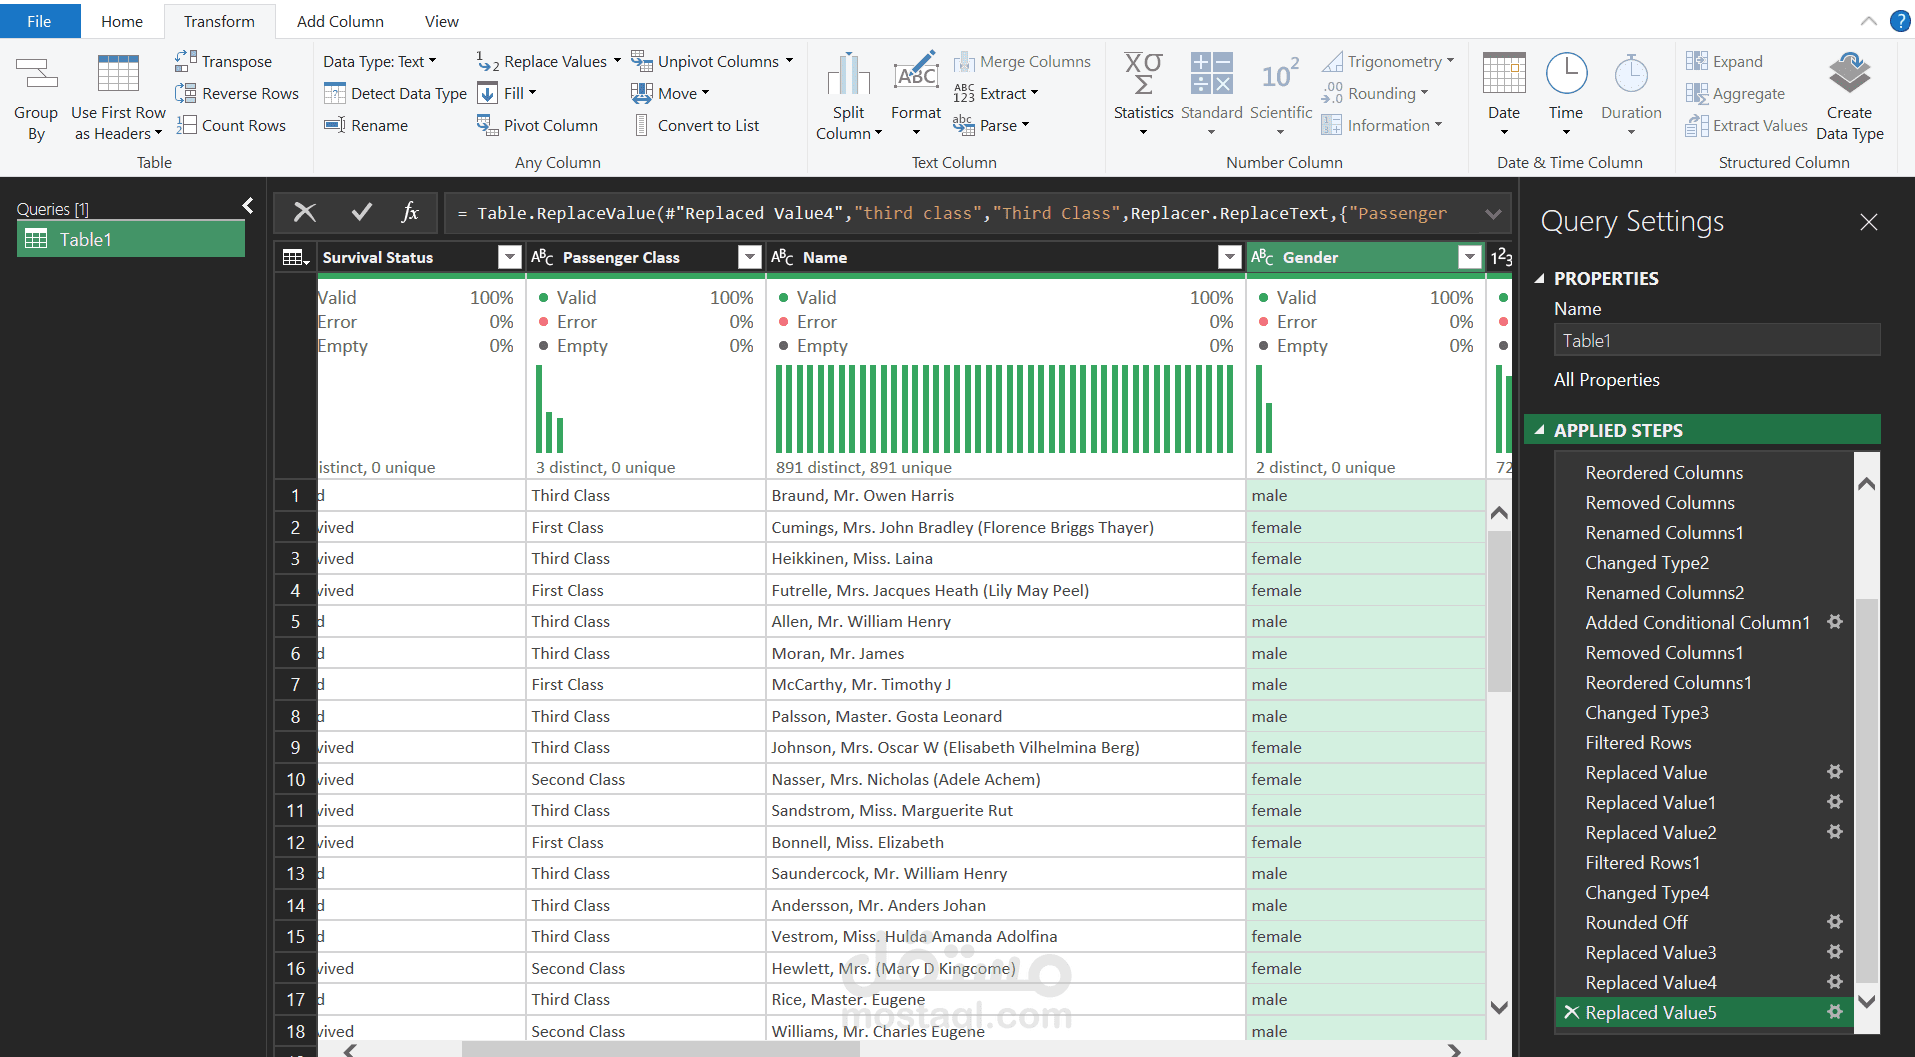The width and height of the screenshot is (1915, 1057).
Task: Click the Group By icon
Action: (36, 74)
